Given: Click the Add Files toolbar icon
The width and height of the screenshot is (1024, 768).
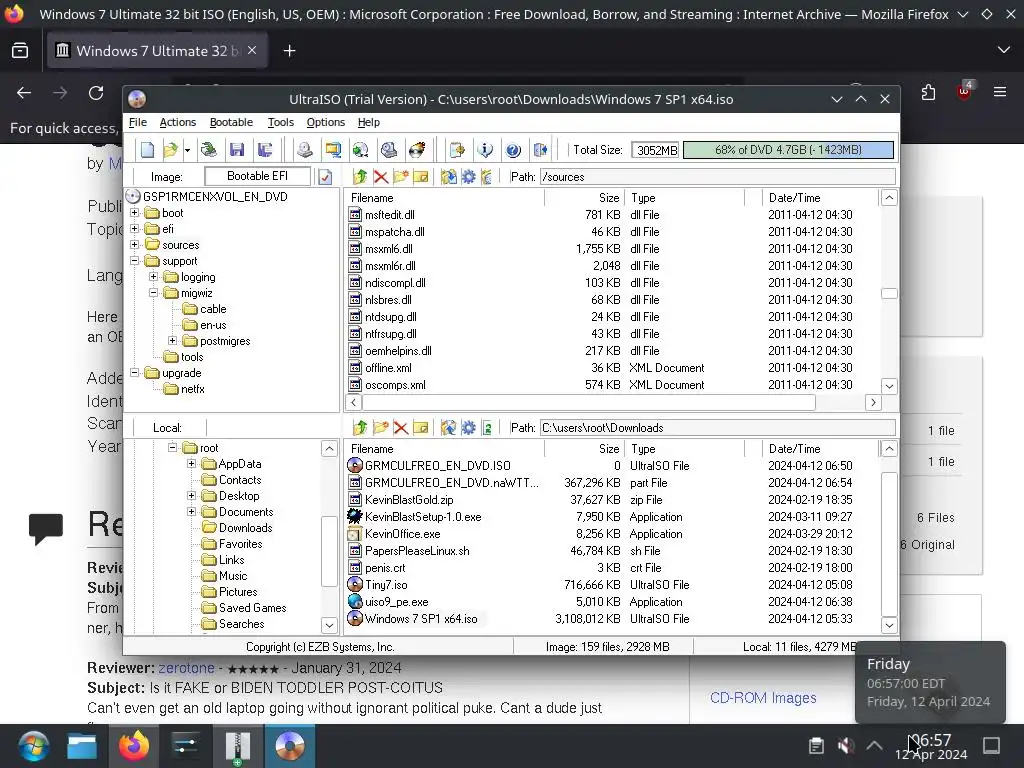Looking at the screenshot, I should pyautogui.click(x=457, y=150).
